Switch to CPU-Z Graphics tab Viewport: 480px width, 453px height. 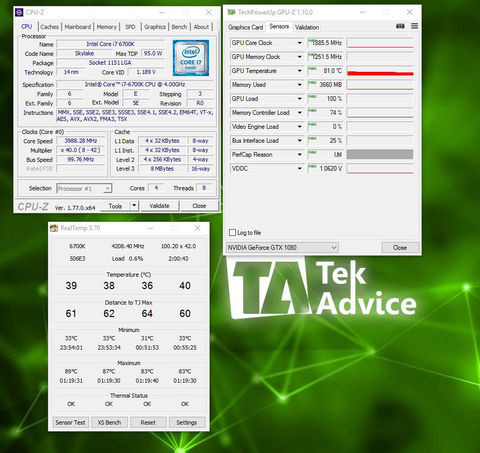click(155, 27)
